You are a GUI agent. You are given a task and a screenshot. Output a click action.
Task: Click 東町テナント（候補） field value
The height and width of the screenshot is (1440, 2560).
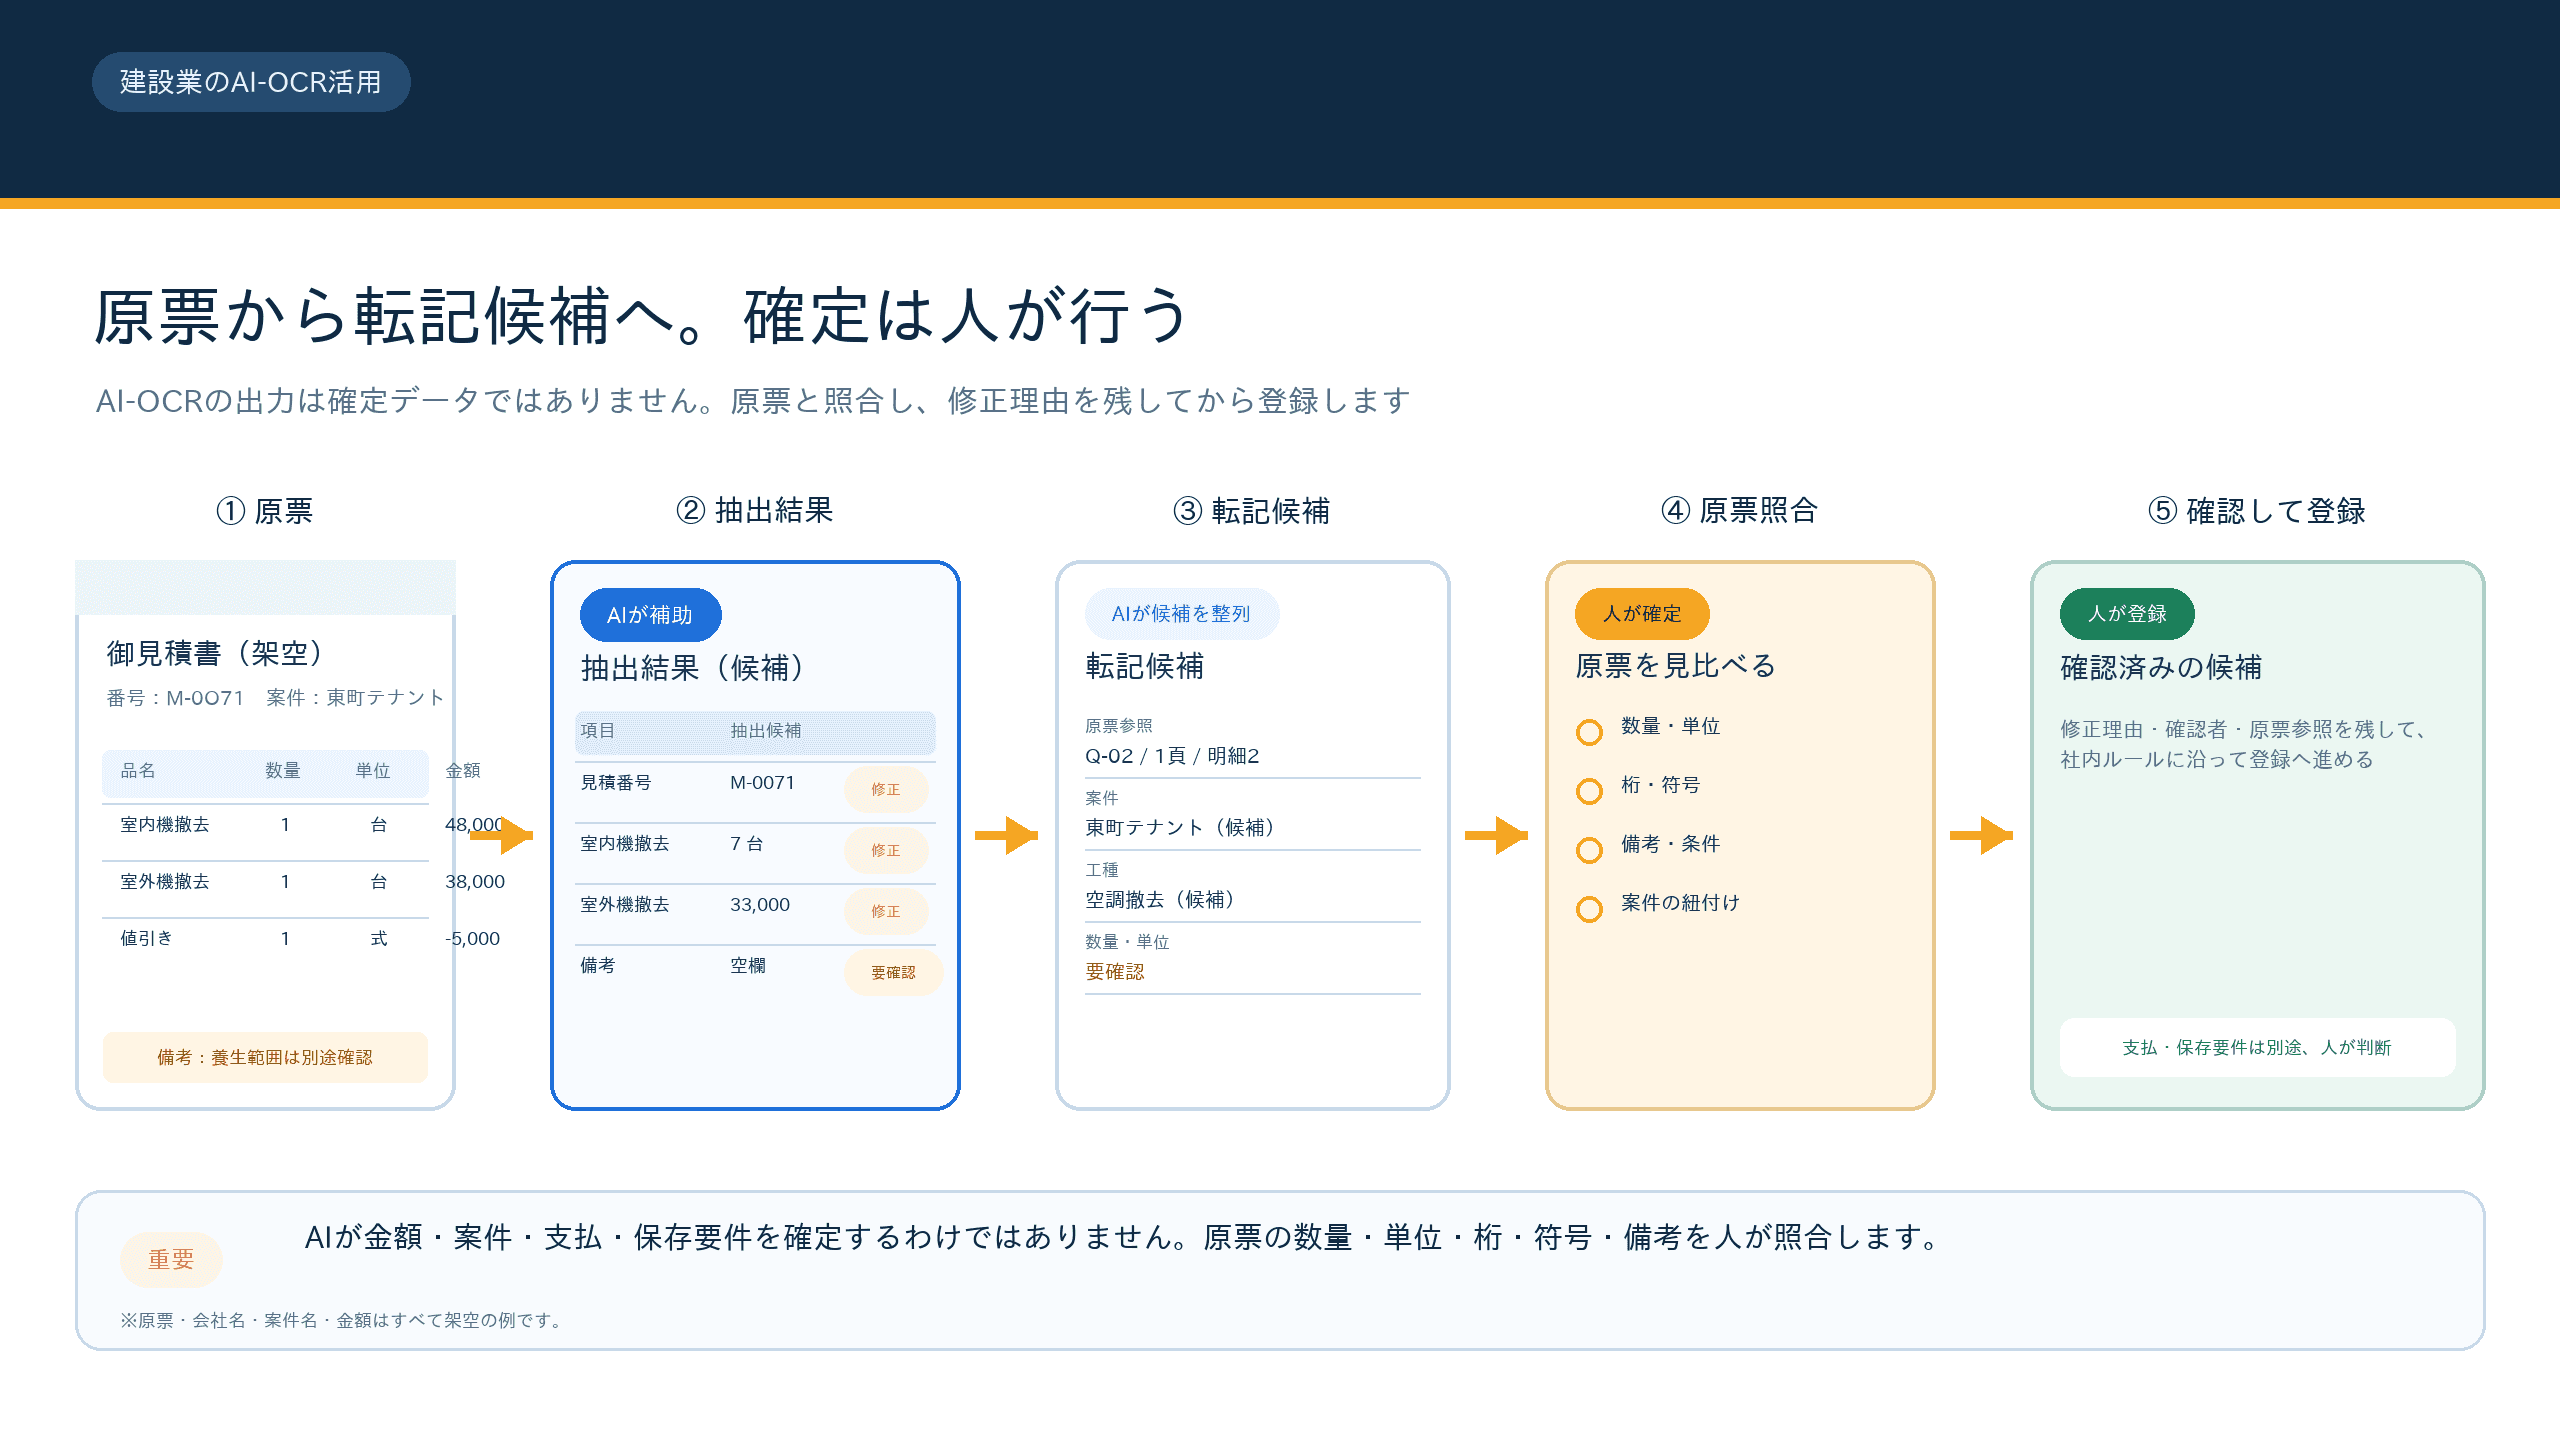point(1180,827)
